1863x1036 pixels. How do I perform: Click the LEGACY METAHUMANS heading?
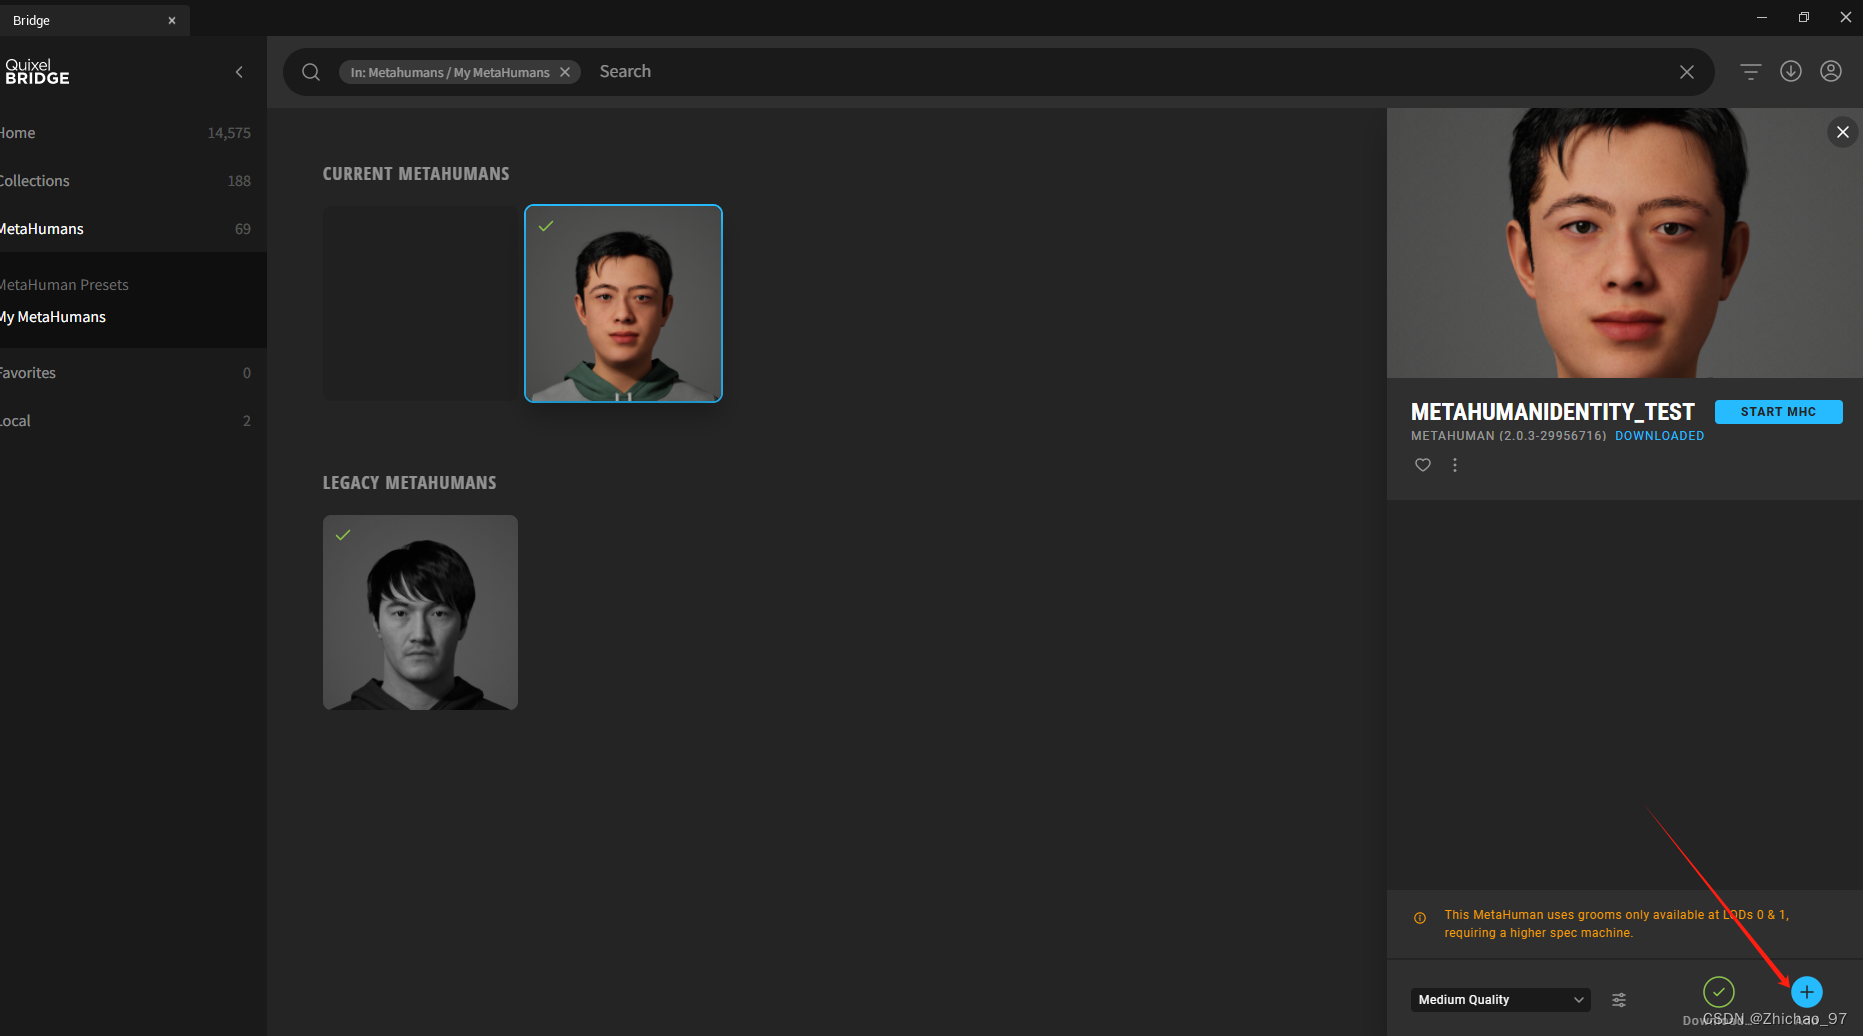point(409,483)
